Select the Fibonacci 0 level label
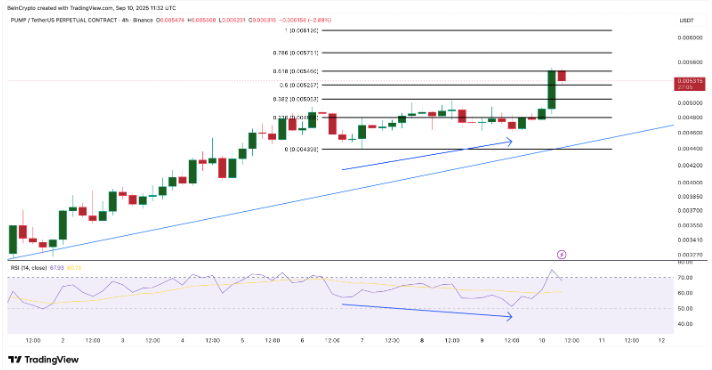The width and height of the screenshot is (712, 370). pos(302,149)
